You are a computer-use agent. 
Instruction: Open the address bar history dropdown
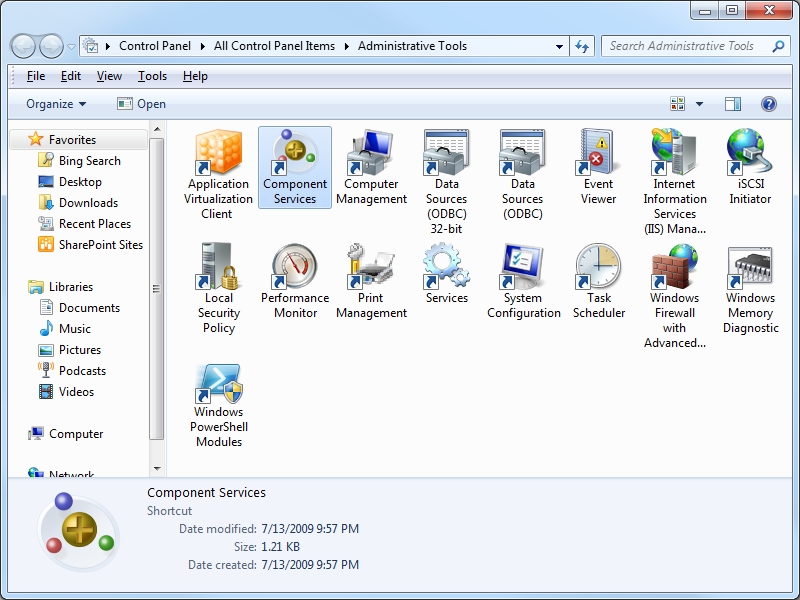click(559, 46)
